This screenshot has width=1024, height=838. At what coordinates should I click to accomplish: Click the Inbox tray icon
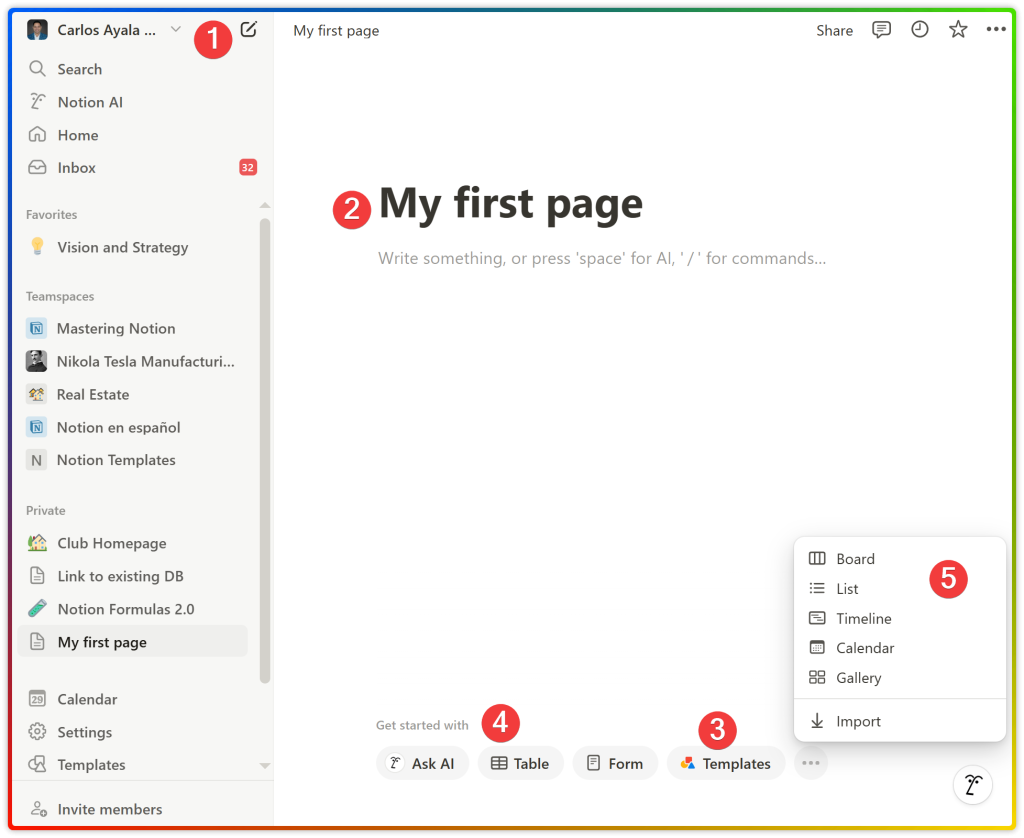pyautogui.click(x=37, y=168)
